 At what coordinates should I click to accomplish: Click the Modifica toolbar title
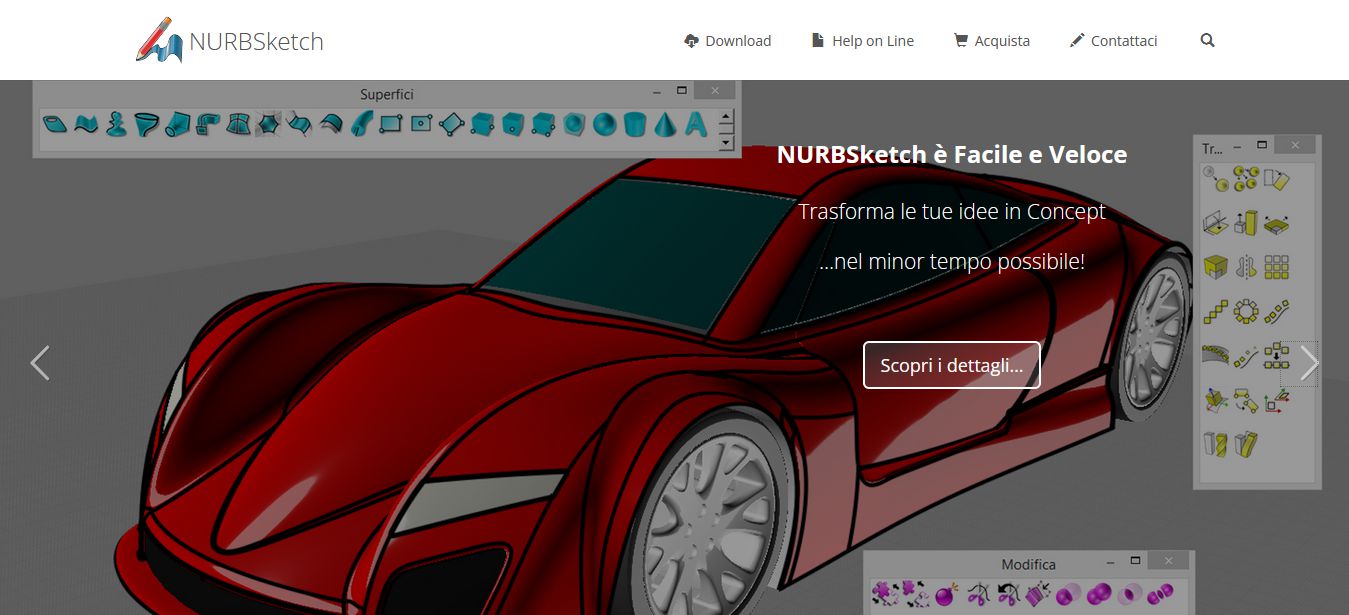pos(1028,564)
